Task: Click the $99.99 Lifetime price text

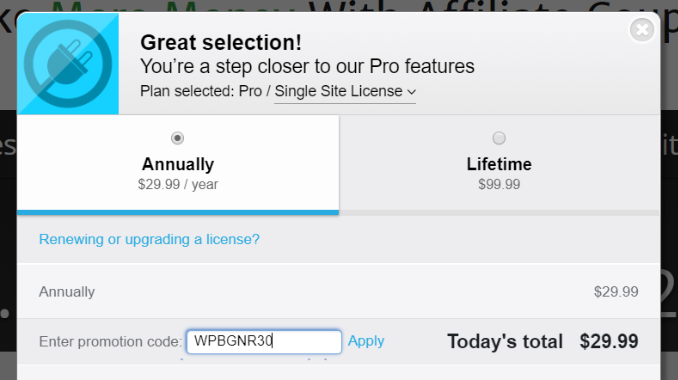Action: (499, 185)
